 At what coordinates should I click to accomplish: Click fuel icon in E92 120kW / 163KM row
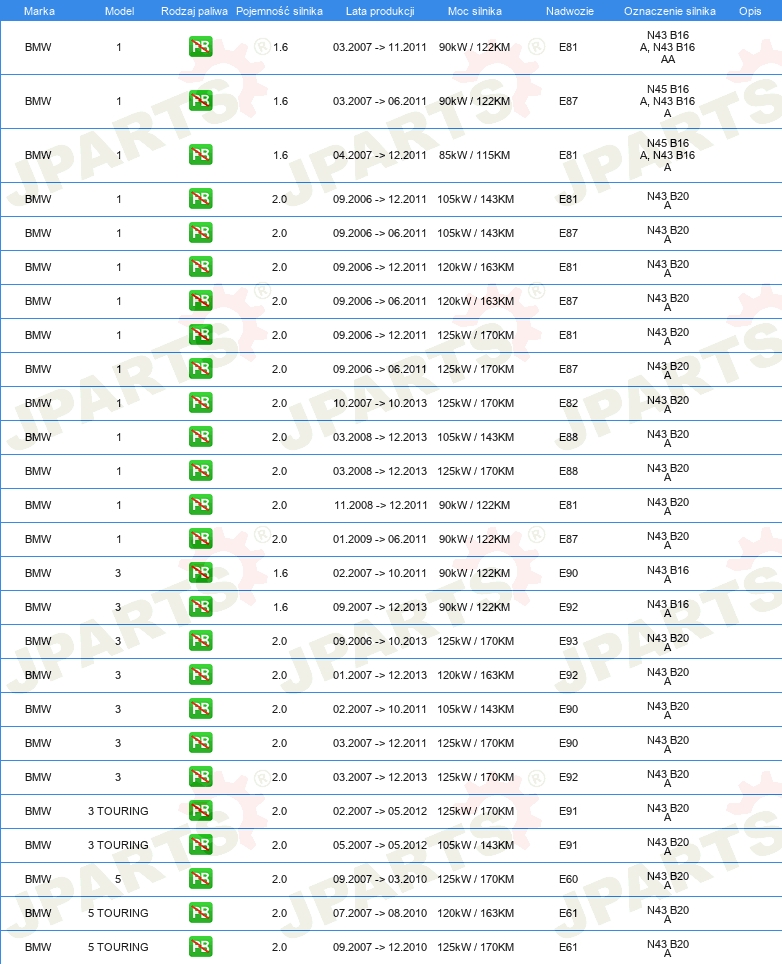pyautogui.click(x=200, y=675)
